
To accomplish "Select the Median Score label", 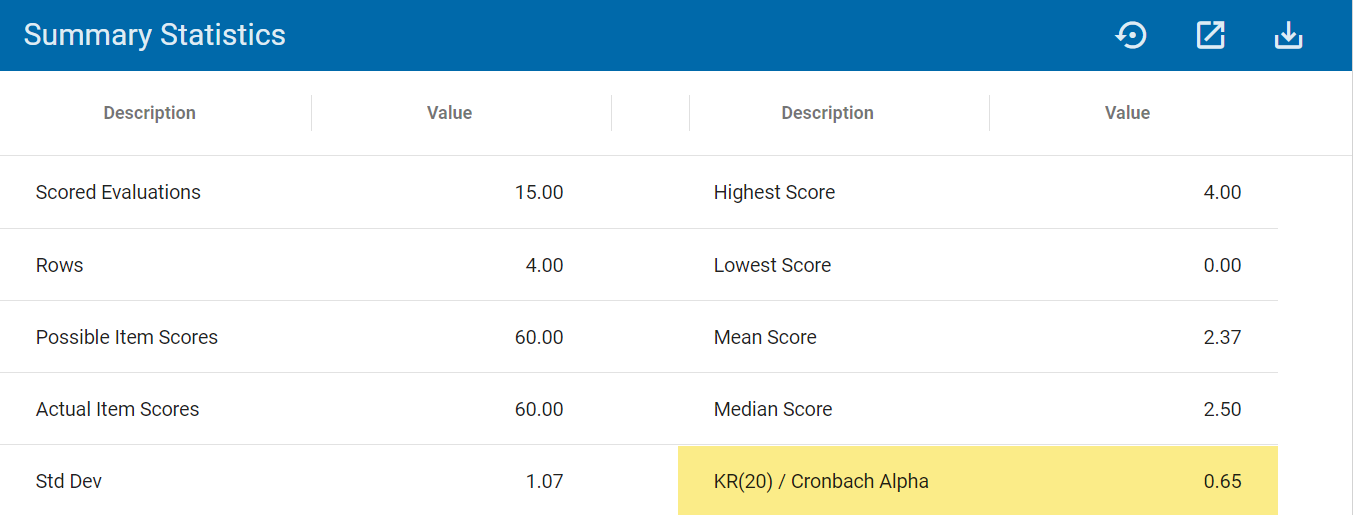I will (x=773, y=409).
